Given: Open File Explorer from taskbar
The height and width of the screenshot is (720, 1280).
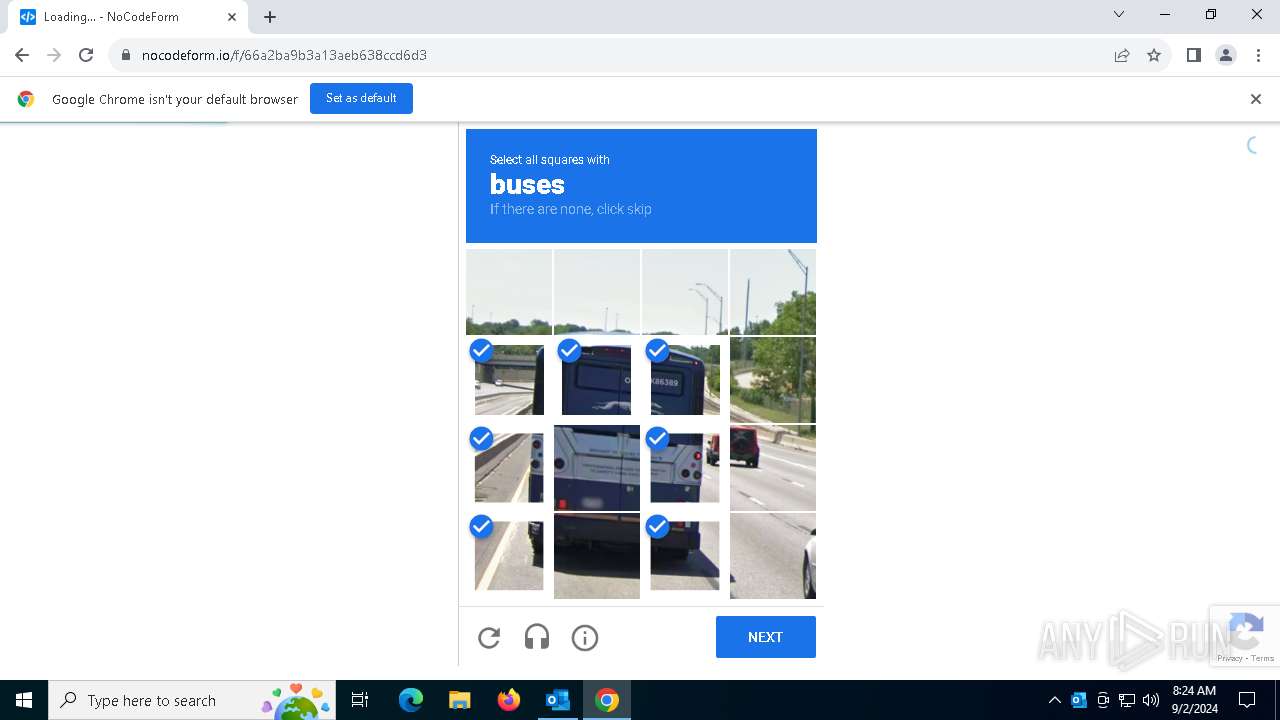Looking at the screenshot, I should (x=459, y=700).
